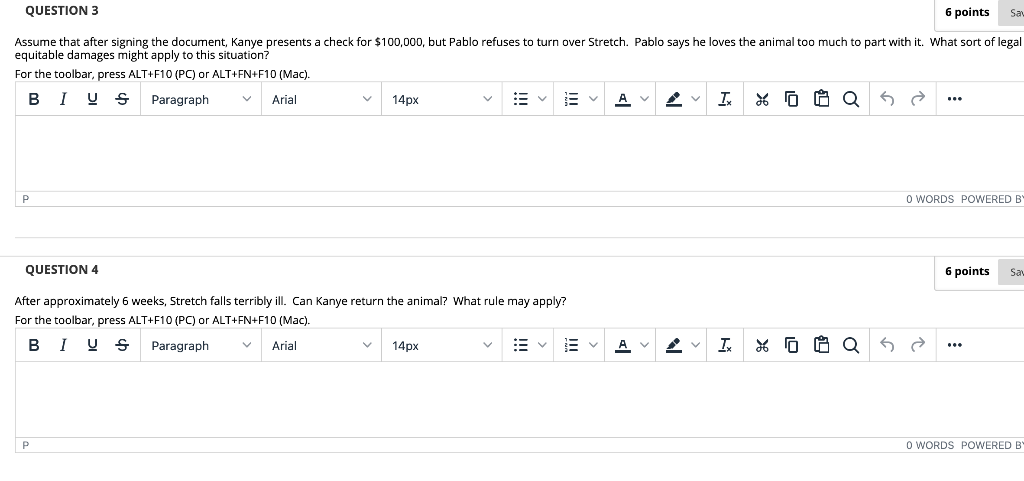Screen dimensions: 1024x481
Task: Click Copy icon in Question 4 toolbar
Action: 791,345
